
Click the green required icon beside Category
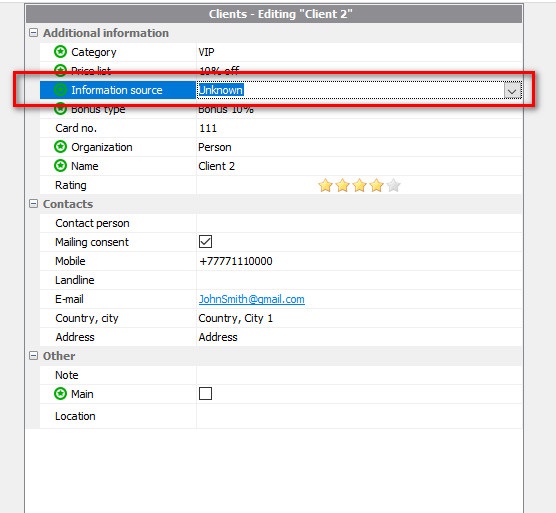[x=60, y=52]
